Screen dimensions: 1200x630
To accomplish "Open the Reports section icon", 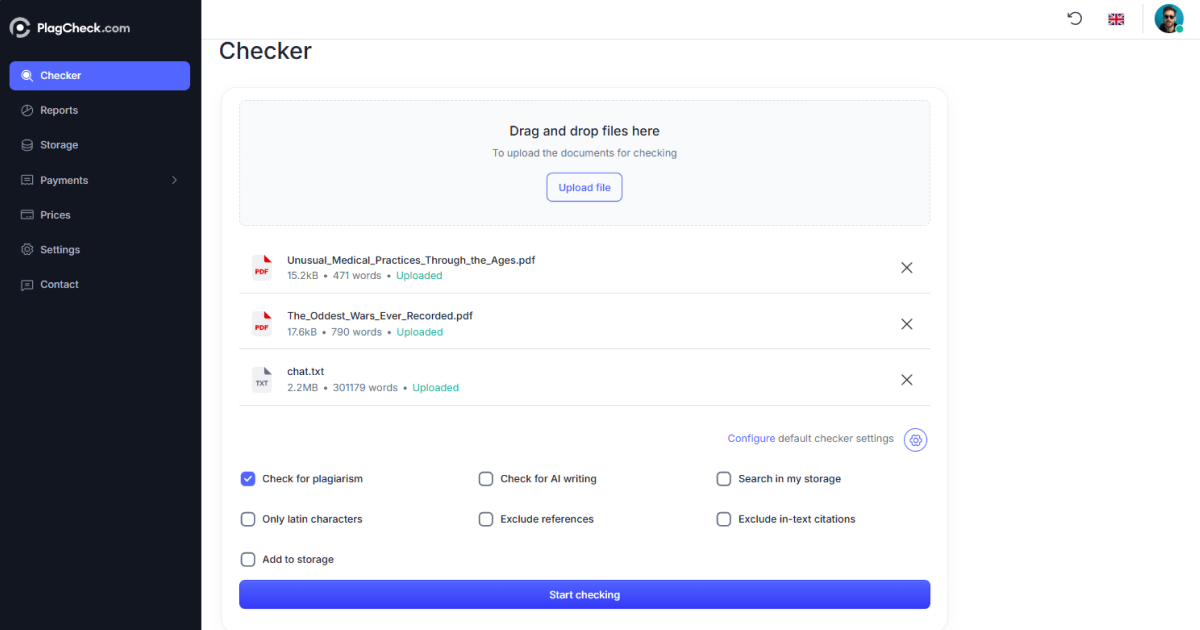I will [28, 110].
